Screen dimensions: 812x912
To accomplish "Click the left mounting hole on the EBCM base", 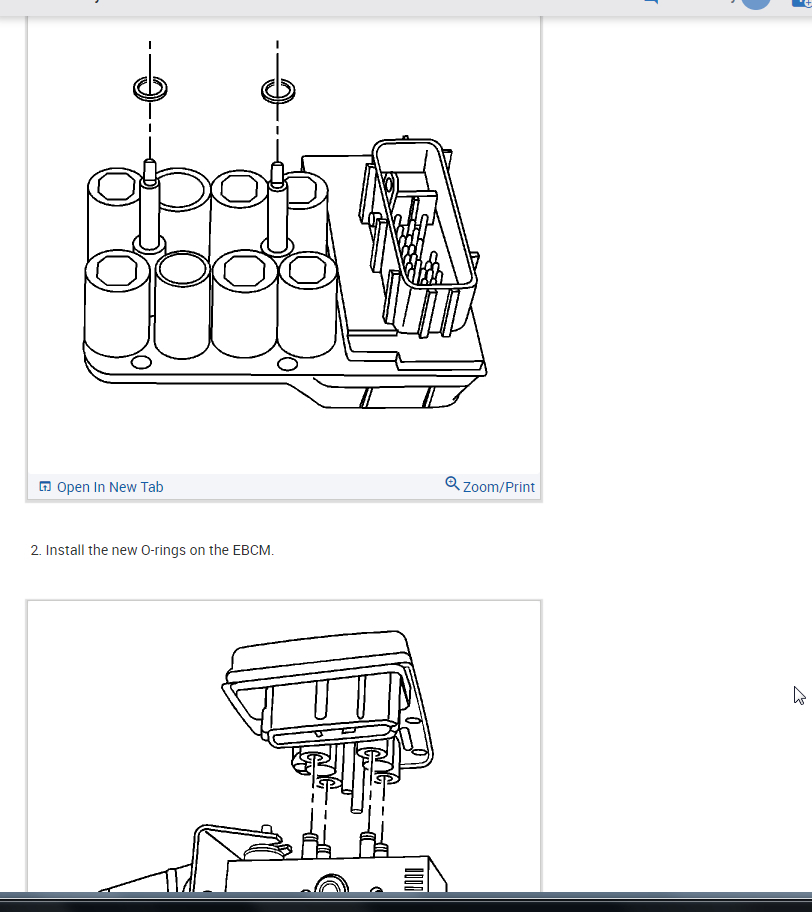I will [x=141, y=363].
